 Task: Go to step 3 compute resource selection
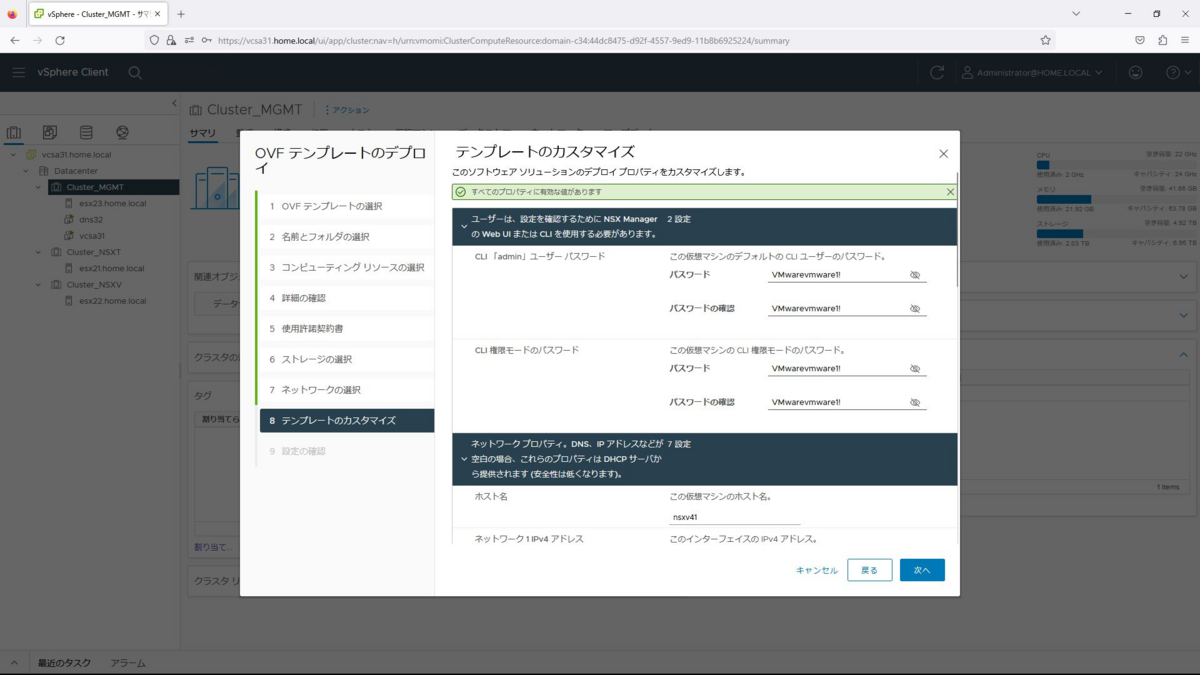pos(346,267)
